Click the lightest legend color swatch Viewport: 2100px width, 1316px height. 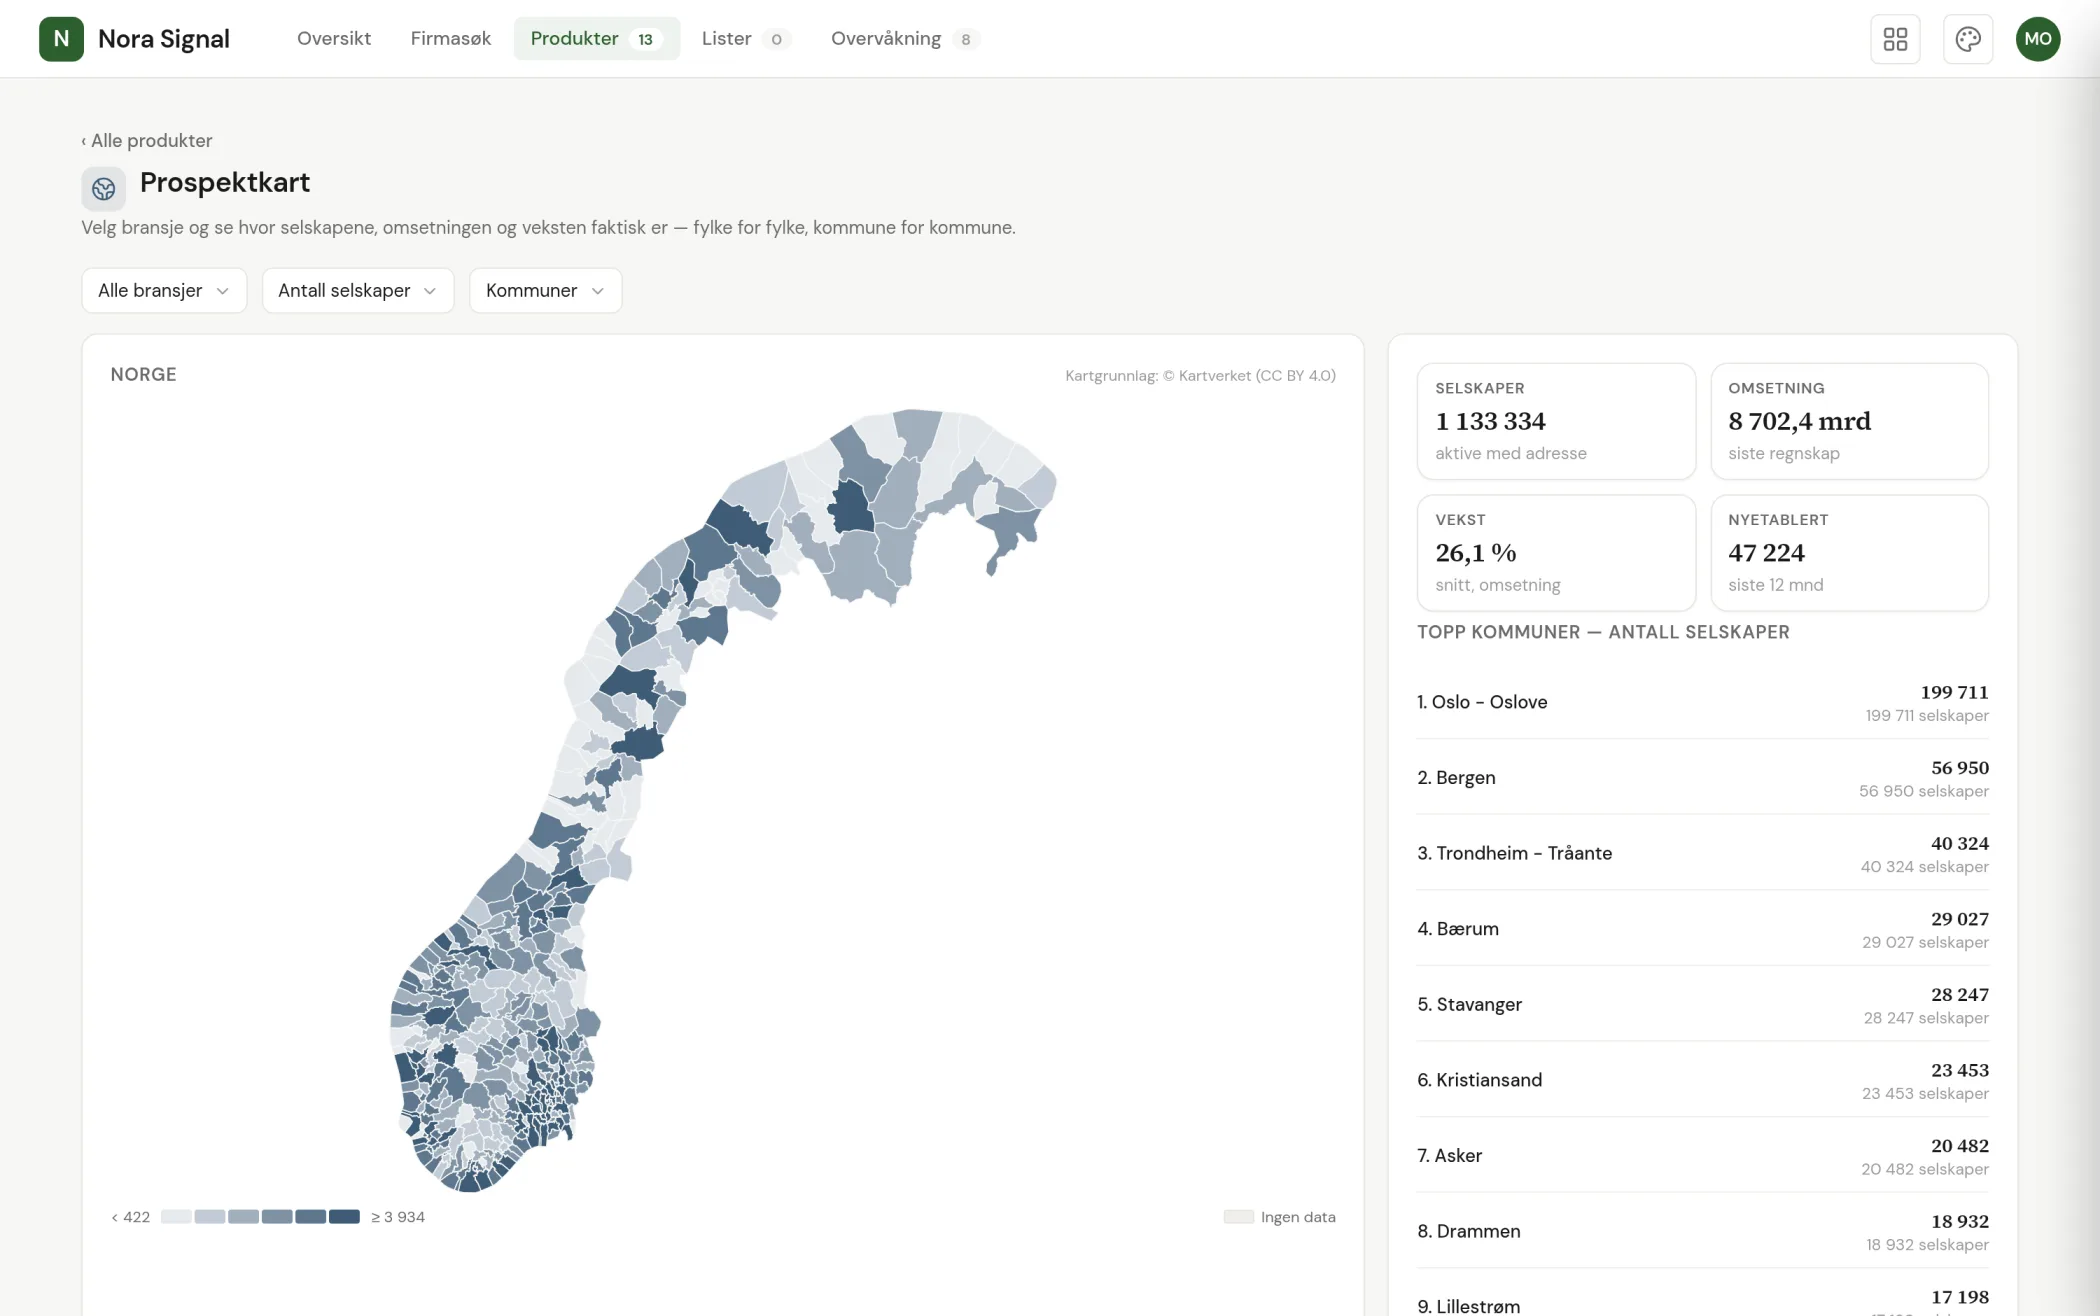[x=176, y=1217]
